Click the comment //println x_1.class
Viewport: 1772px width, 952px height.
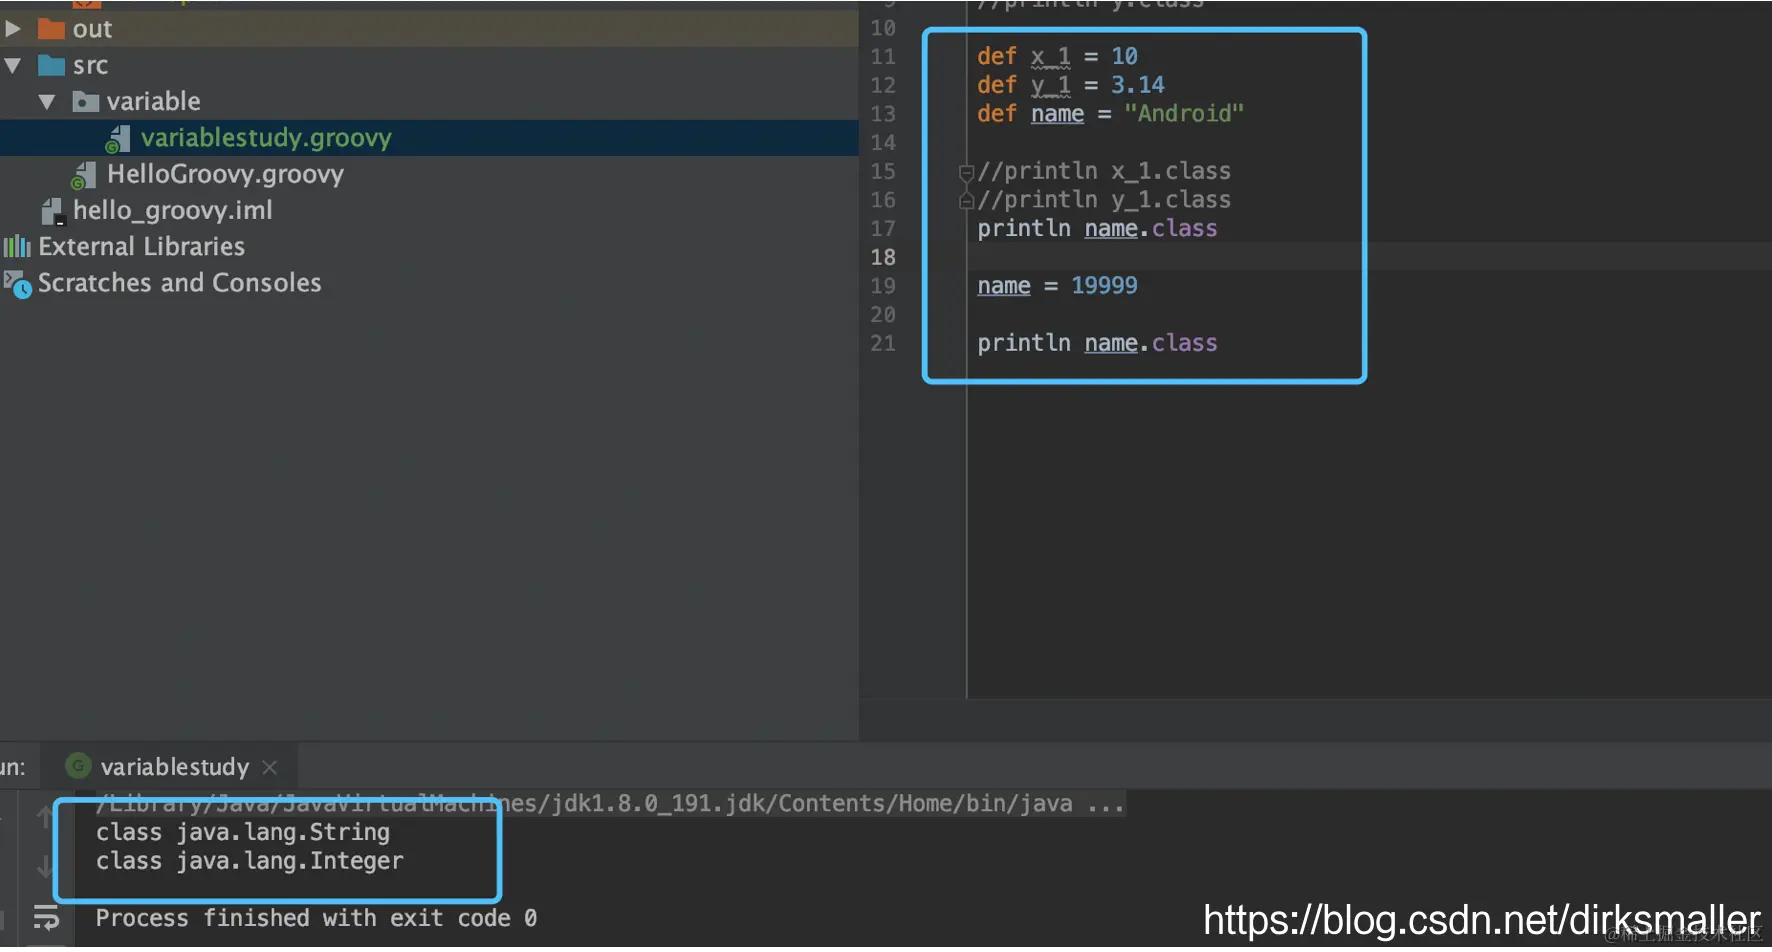pos(1104,171)
